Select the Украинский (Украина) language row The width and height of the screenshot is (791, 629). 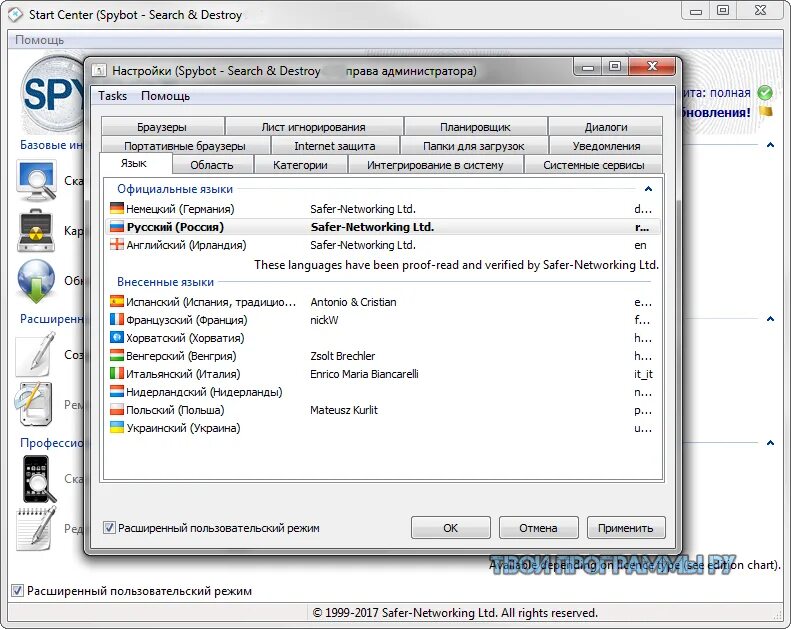tap(383, 428)
